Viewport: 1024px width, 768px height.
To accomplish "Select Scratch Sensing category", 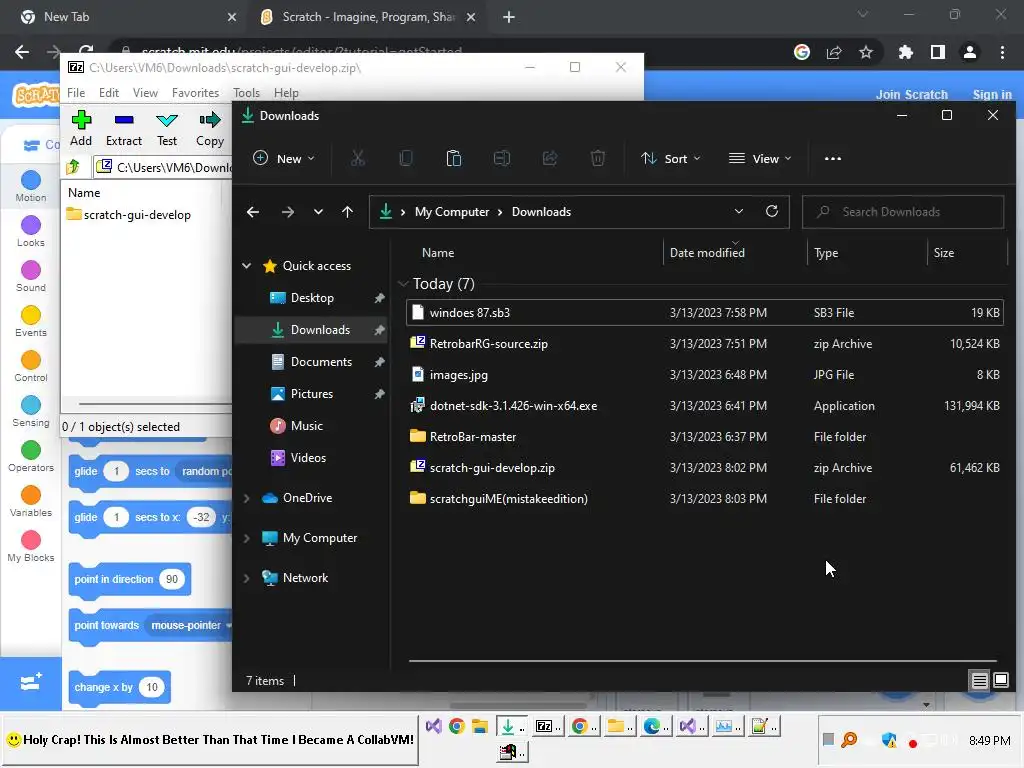I will click(31, 411).
